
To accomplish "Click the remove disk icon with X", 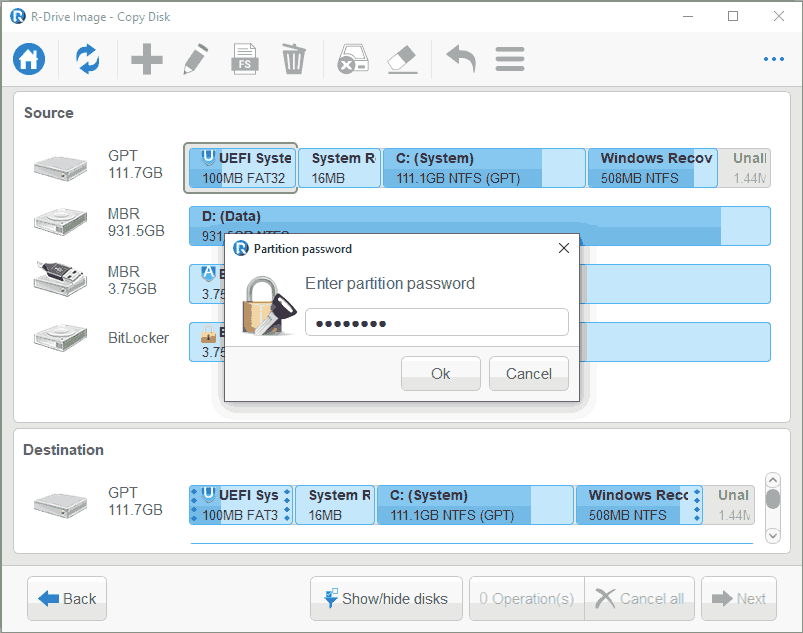I will [x=353, y=59].
